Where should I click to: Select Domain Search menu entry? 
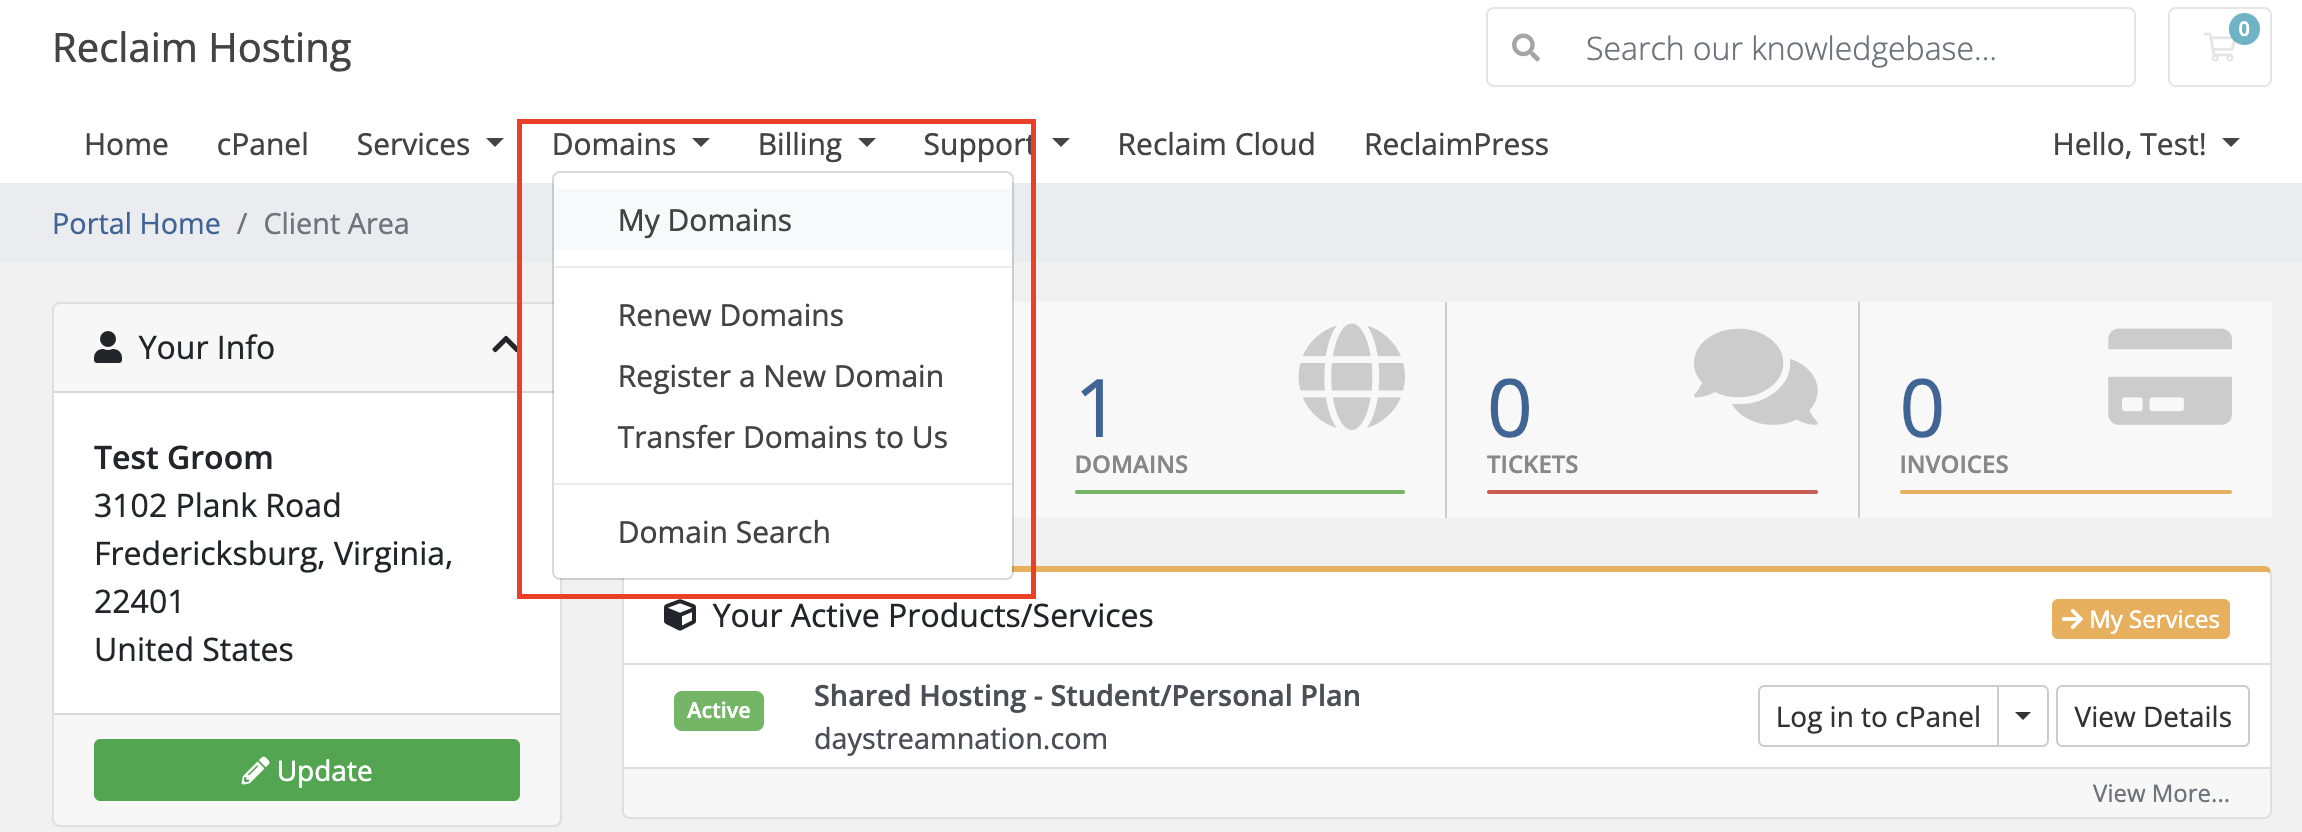click(x=783, y=532)
